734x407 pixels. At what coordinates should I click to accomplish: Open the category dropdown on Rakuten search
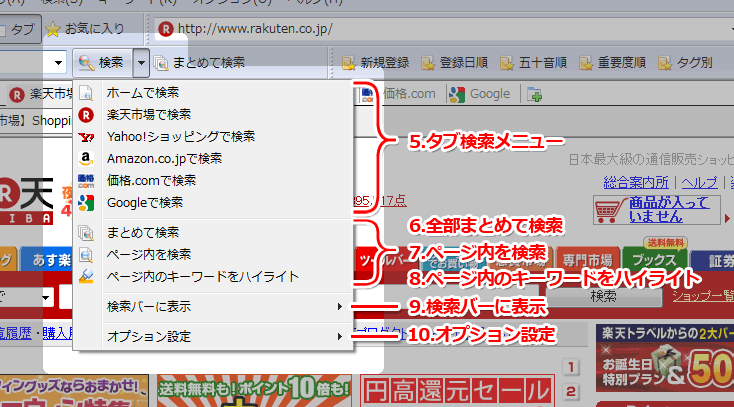pyautogui.click(x=45, y=297)
